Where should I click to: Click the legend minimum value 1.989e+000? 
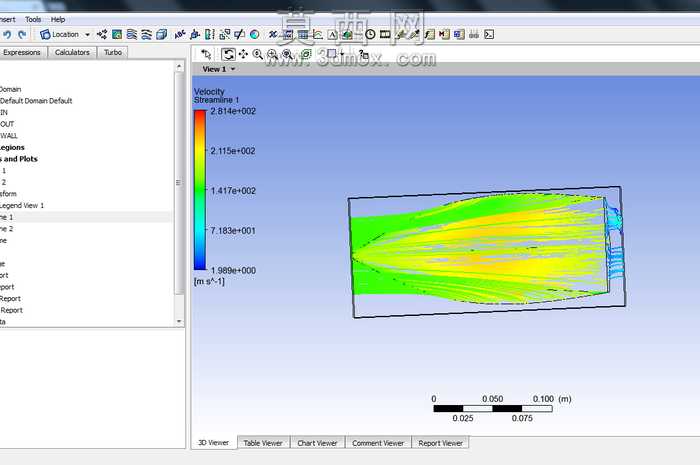coord(233,270)
